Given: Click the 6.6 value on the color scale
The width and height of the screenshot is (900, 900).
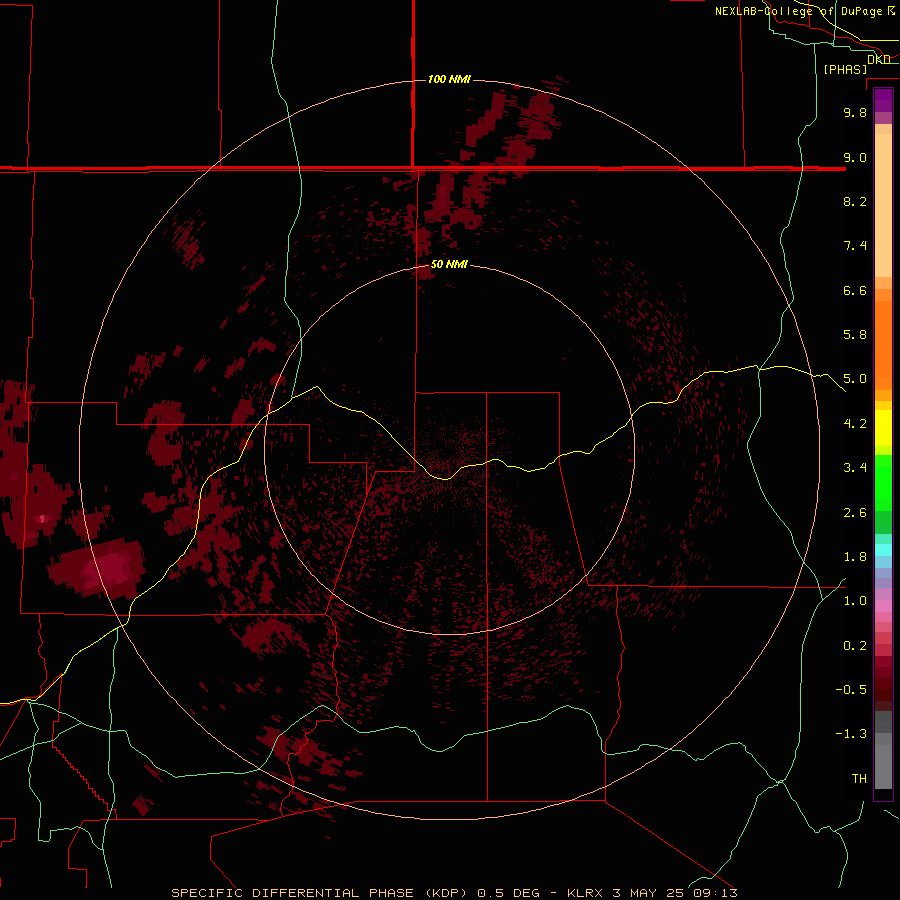Looking at the screenshot, I should pos(855,290).
